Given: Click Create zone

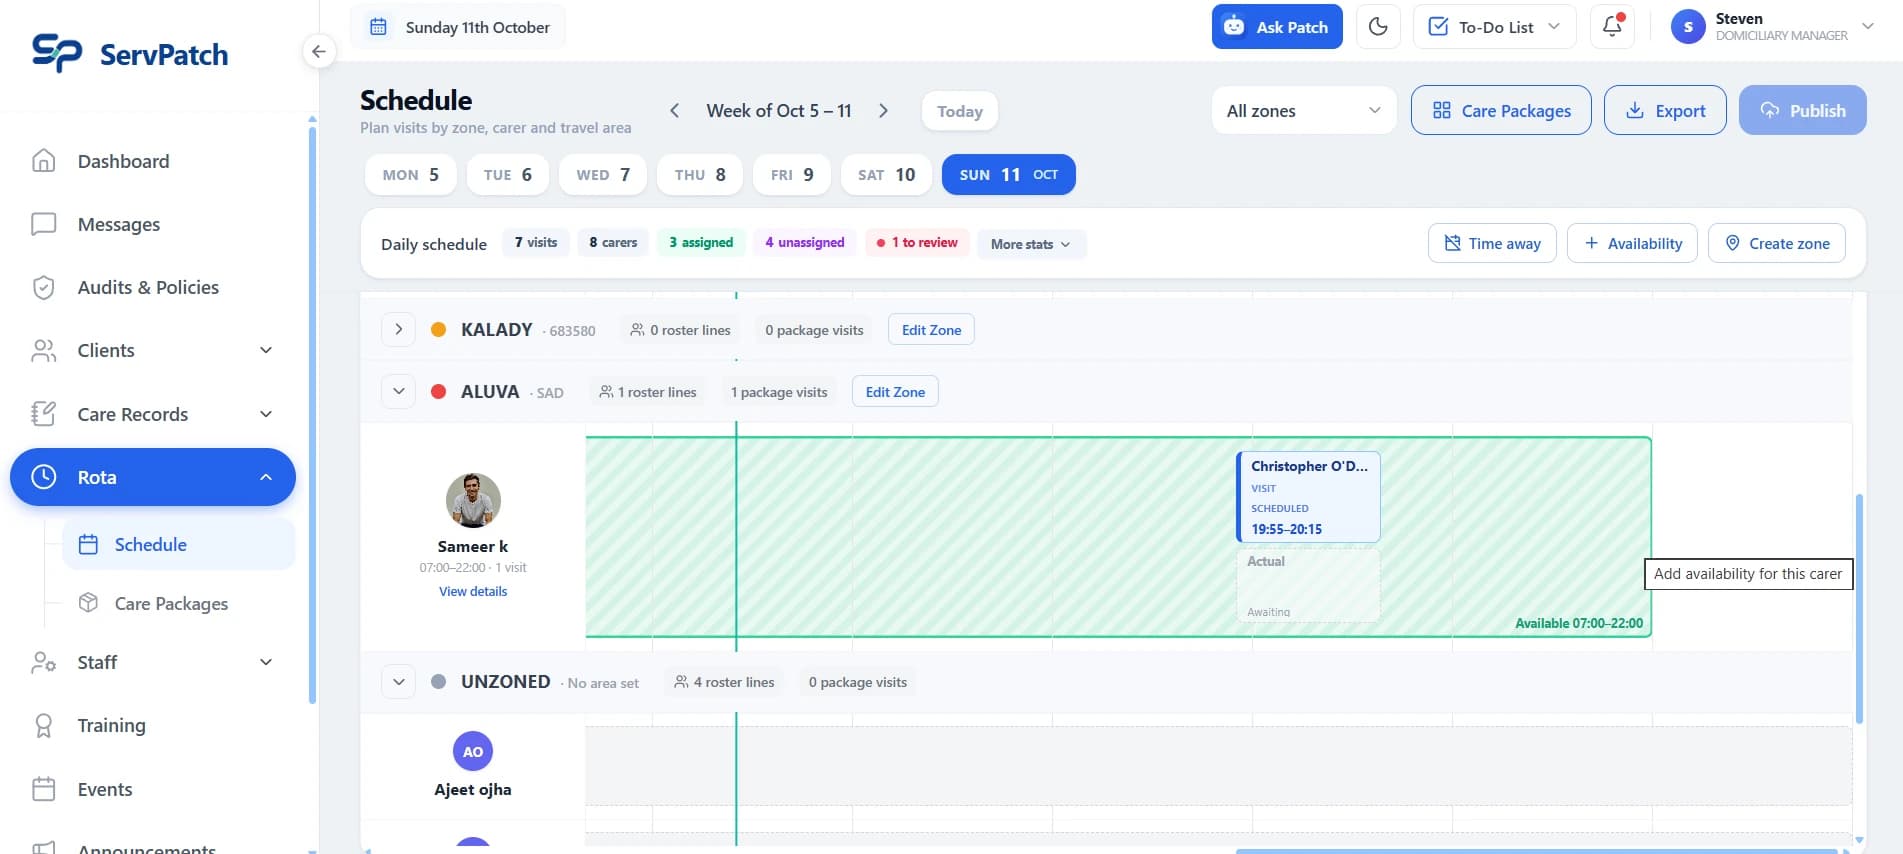Looking at the screenshot, I should pyautogui.click(x=1777, y=243).
